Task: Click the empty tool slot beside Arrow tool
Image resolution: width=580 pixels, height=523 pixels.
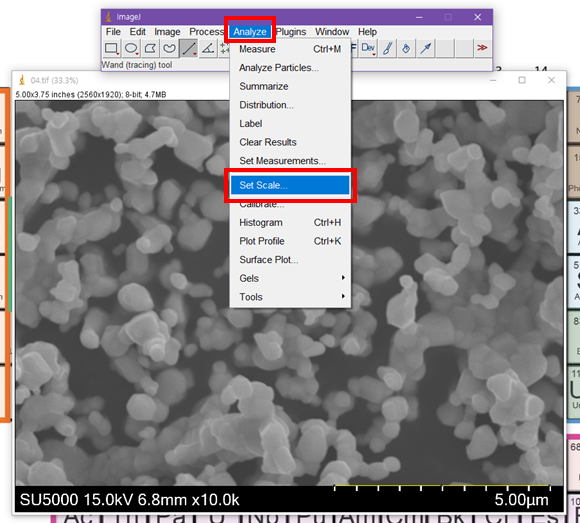Action: 445,48
